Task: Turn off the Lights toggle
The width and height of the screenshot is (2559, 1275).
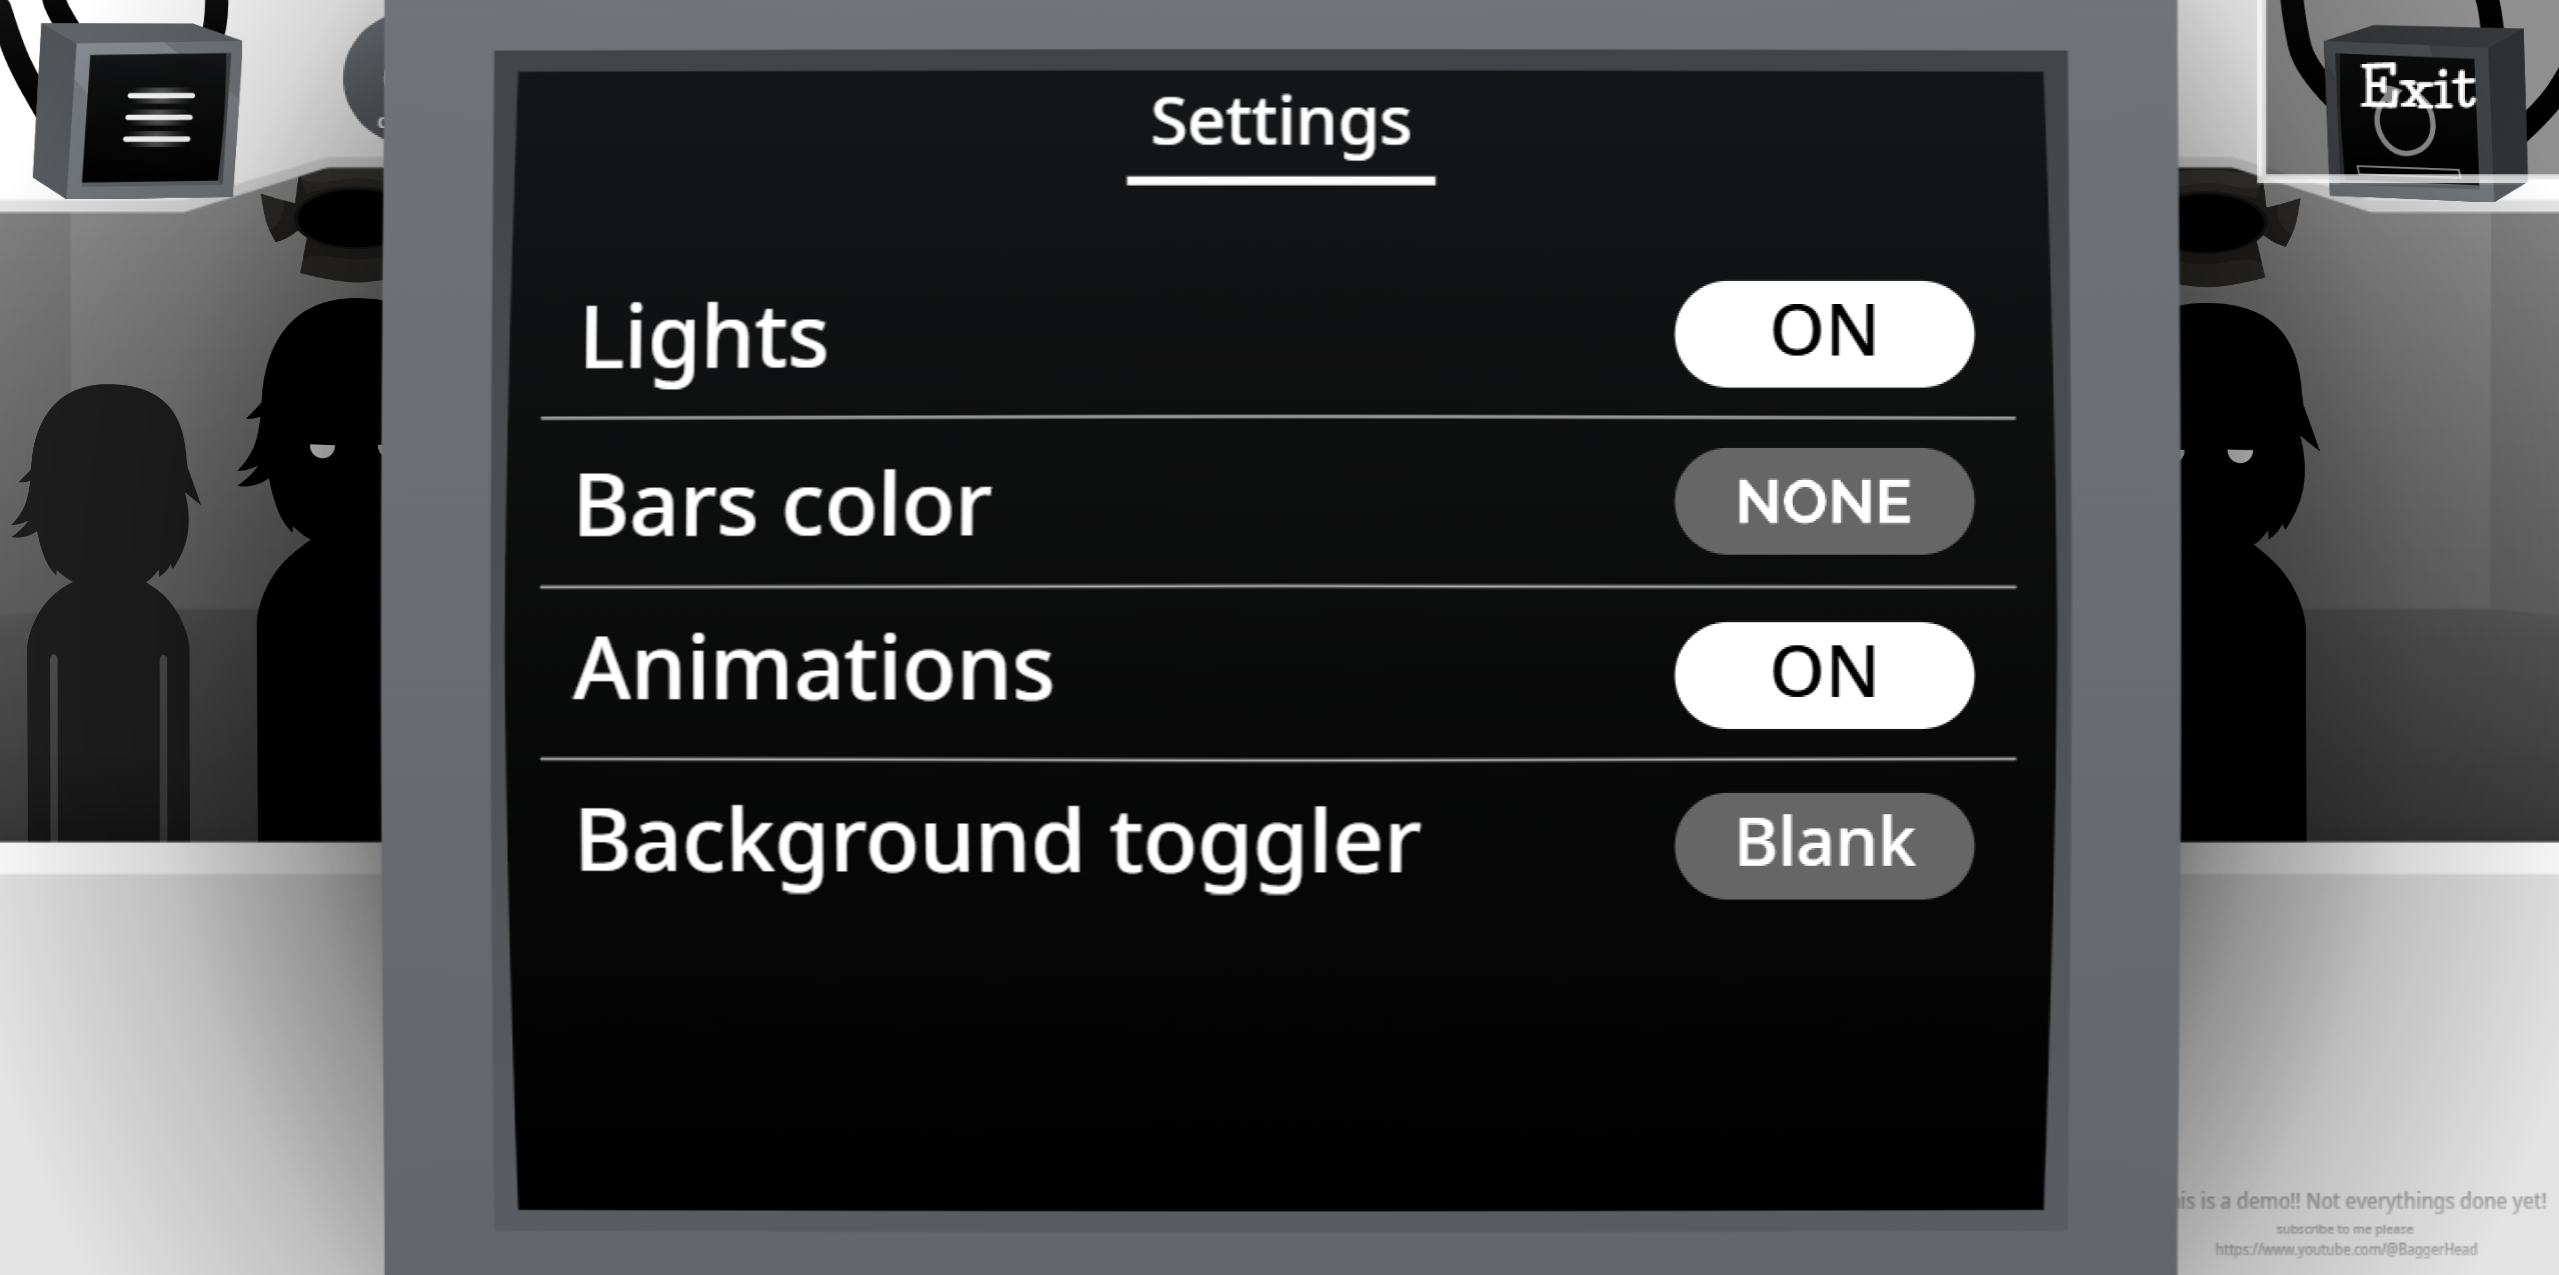Action: coord(1823,333)
